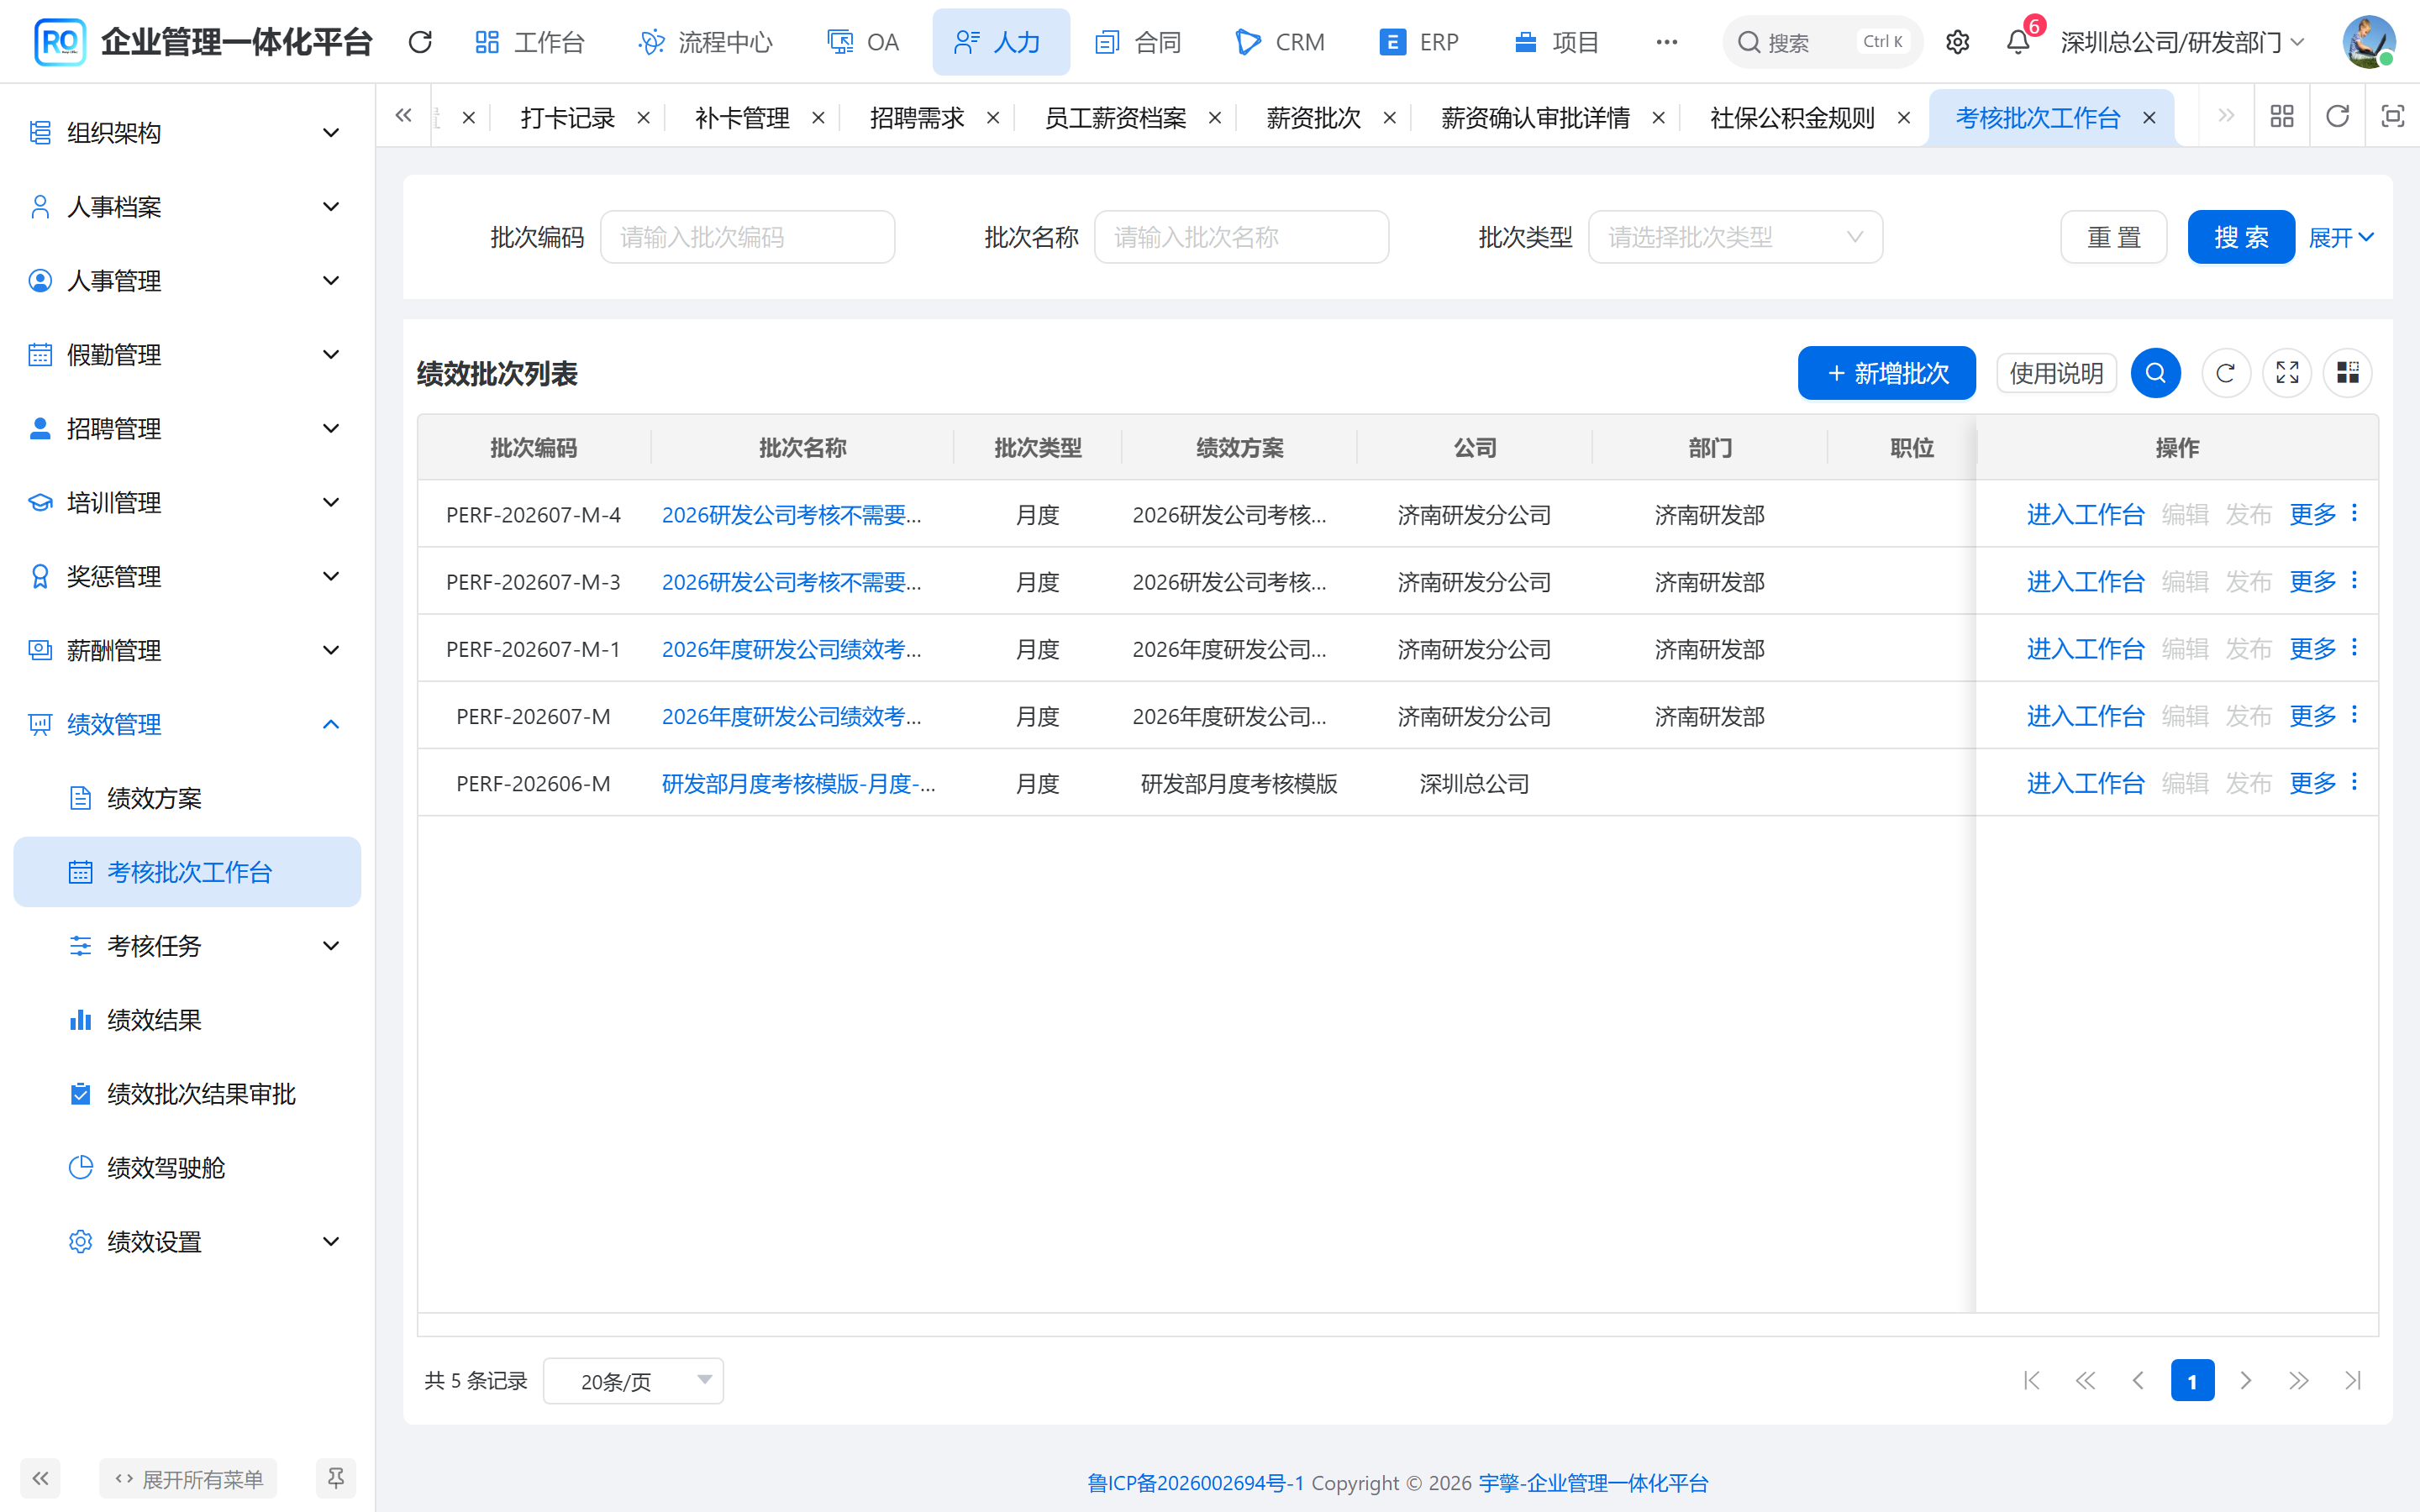Switch to the 补卡管理 tab
Viewport: 2420px width, 1512px height.
742,118
